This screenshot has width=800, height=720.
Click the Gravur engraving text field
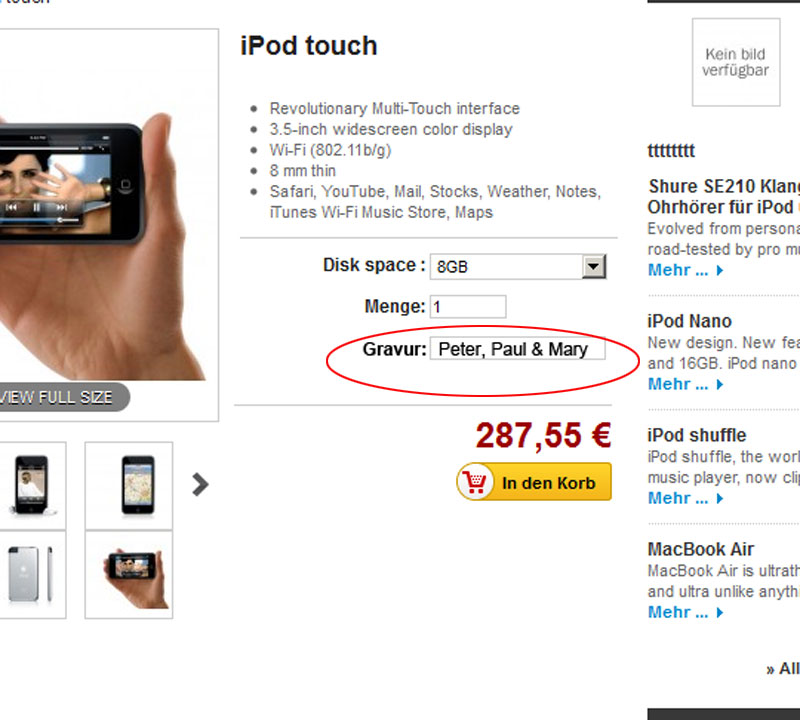tap(517, 349)
